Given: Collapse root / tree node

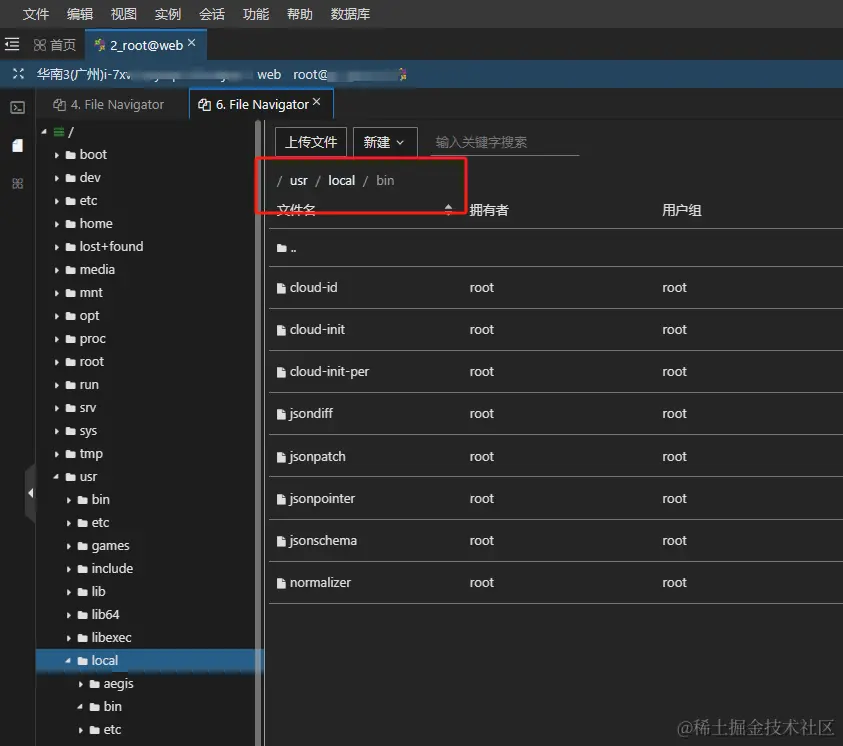Looking at the screenshot, I should 44,132.
